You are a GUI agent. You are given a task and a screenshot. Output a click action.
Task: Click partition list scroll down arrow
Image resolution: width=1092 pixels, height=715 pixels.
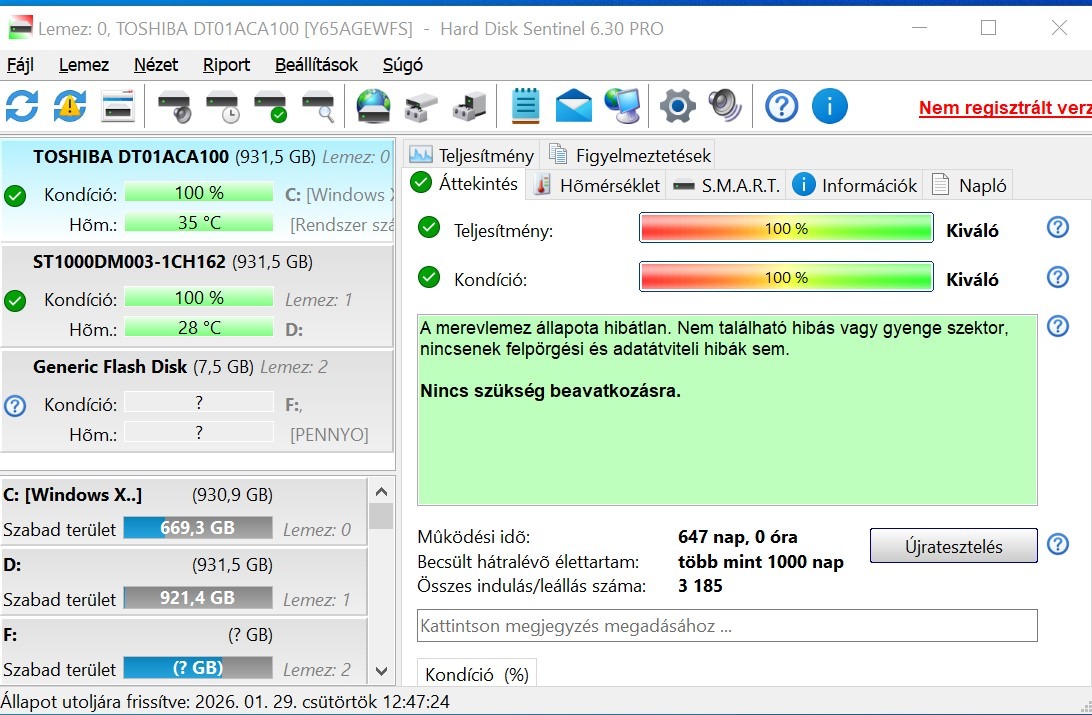pyautogui.click(x=381, y=671)
